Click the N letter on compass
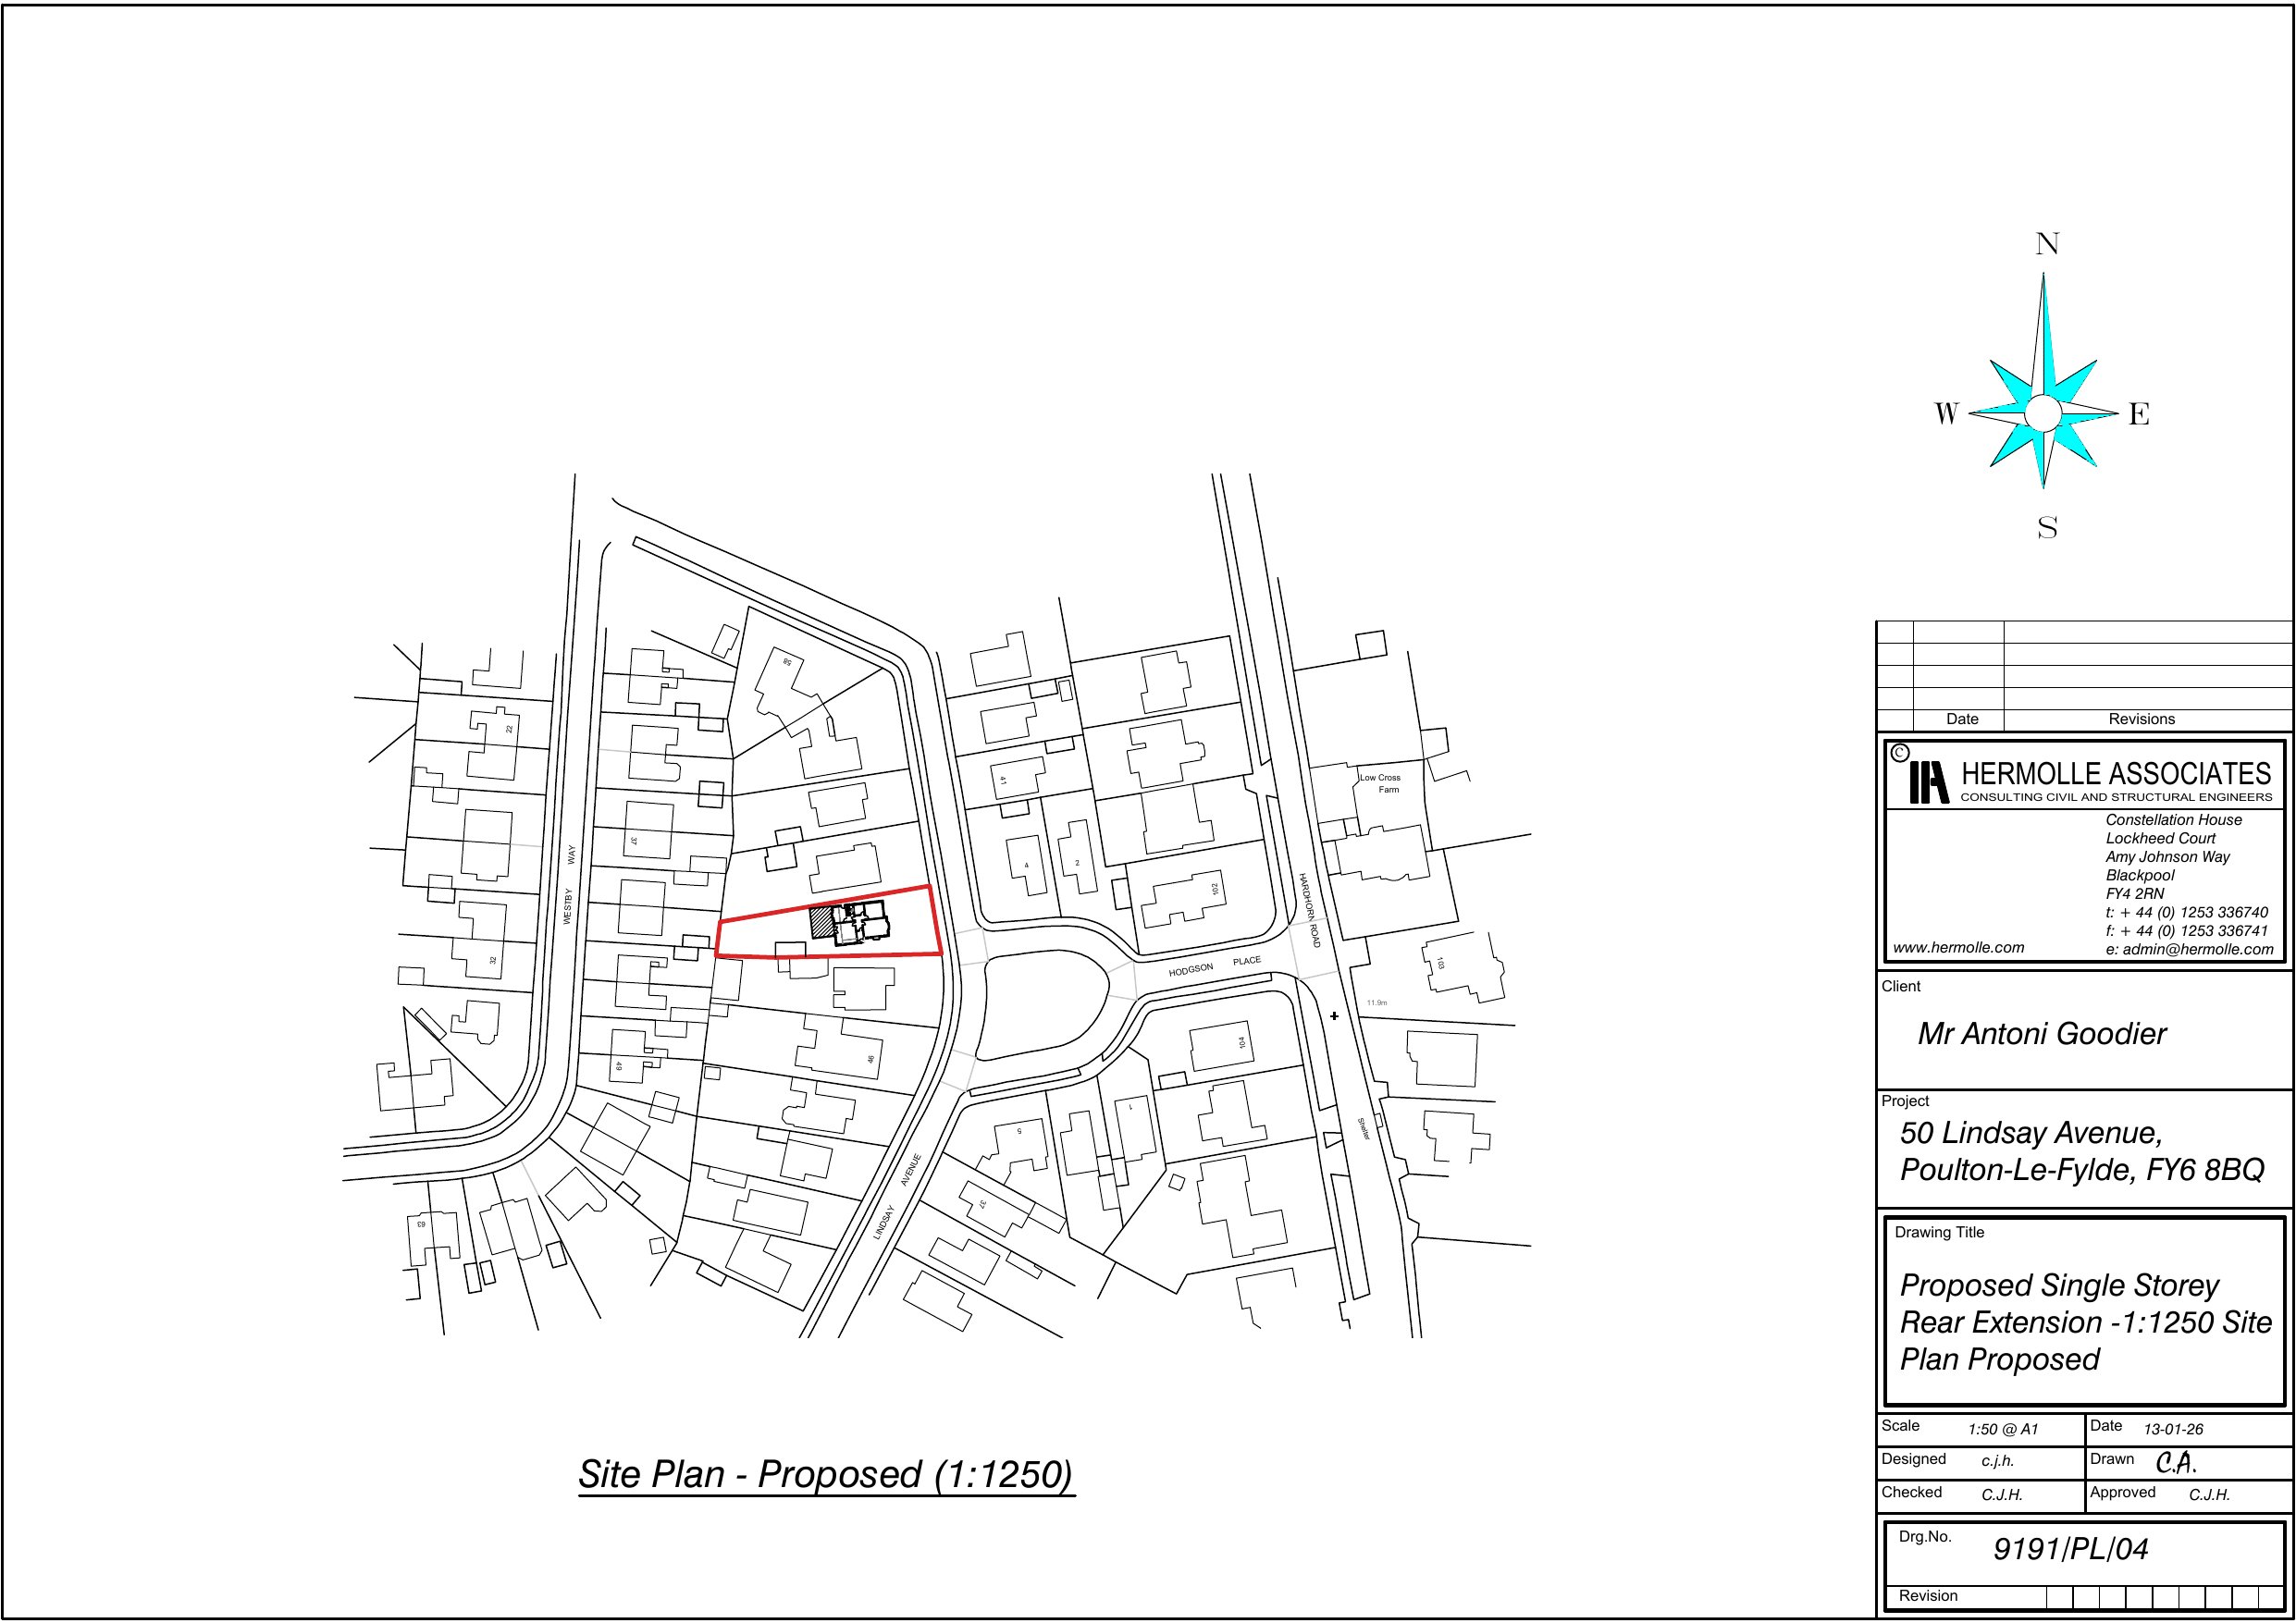This screenshot has height=1623, width=2296. point(2047,244)
